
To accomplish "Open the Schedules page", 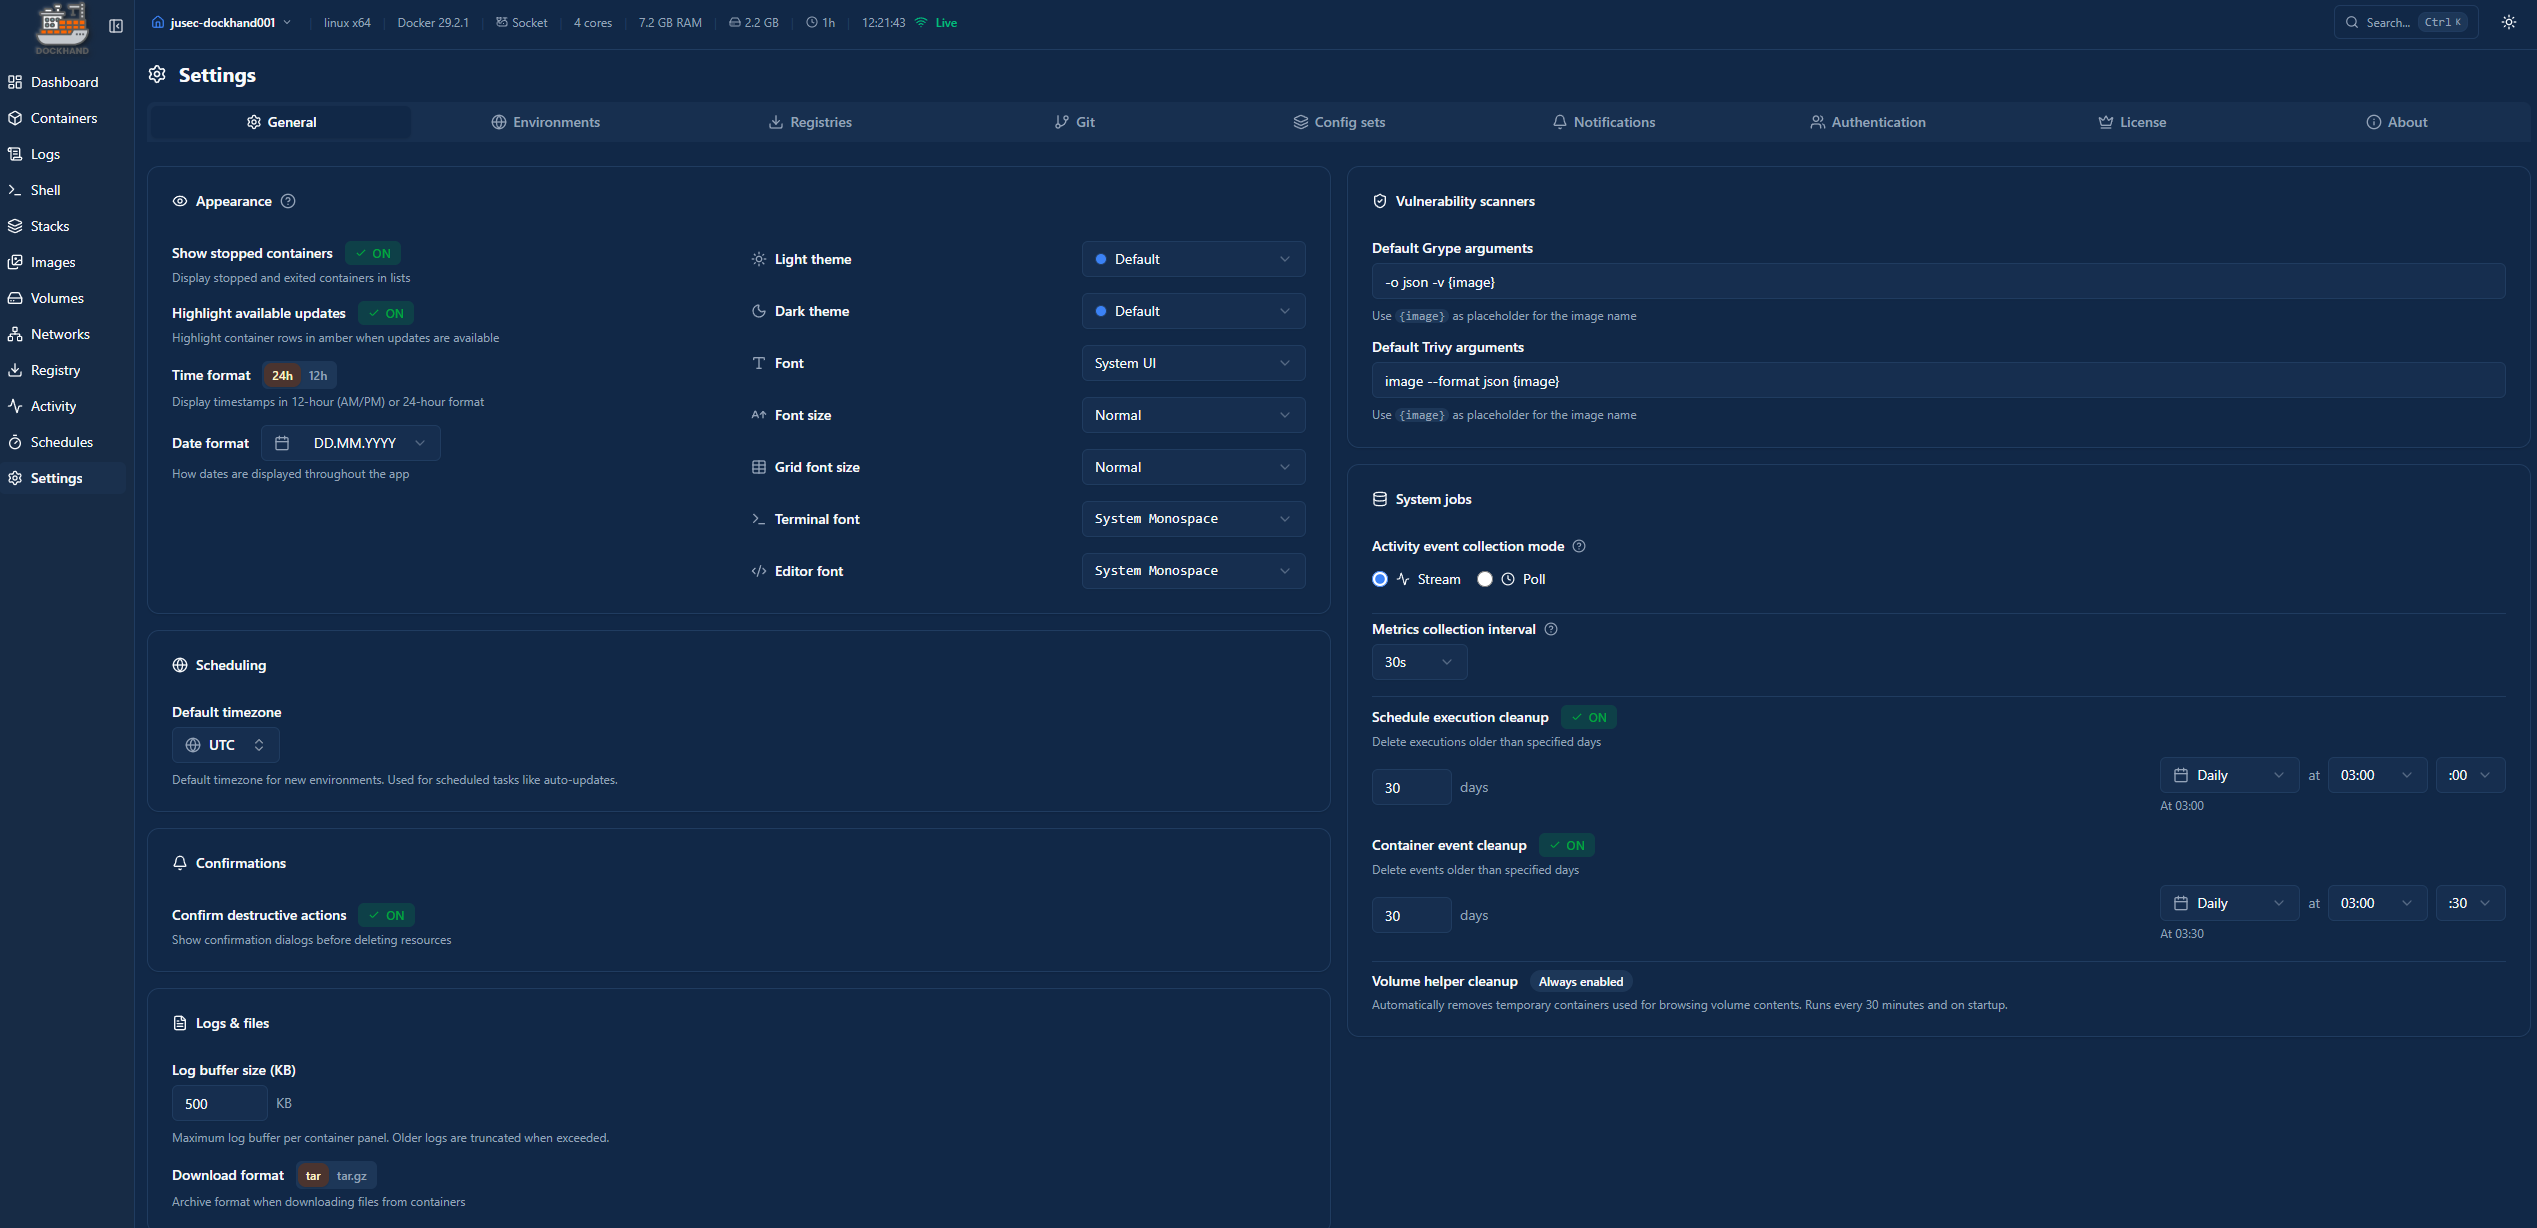I will (61, 442).
